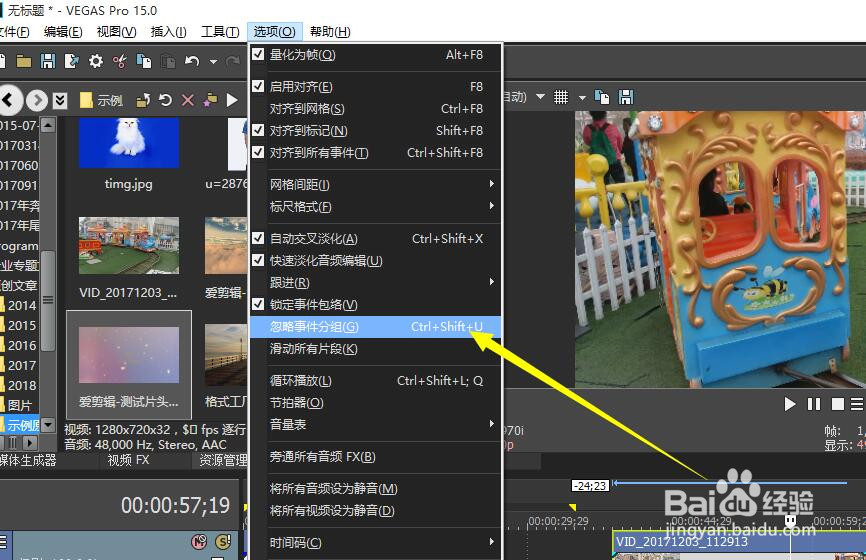
Task: Select 将所有音频设为静音 menu item
Action: pos(376,489)
